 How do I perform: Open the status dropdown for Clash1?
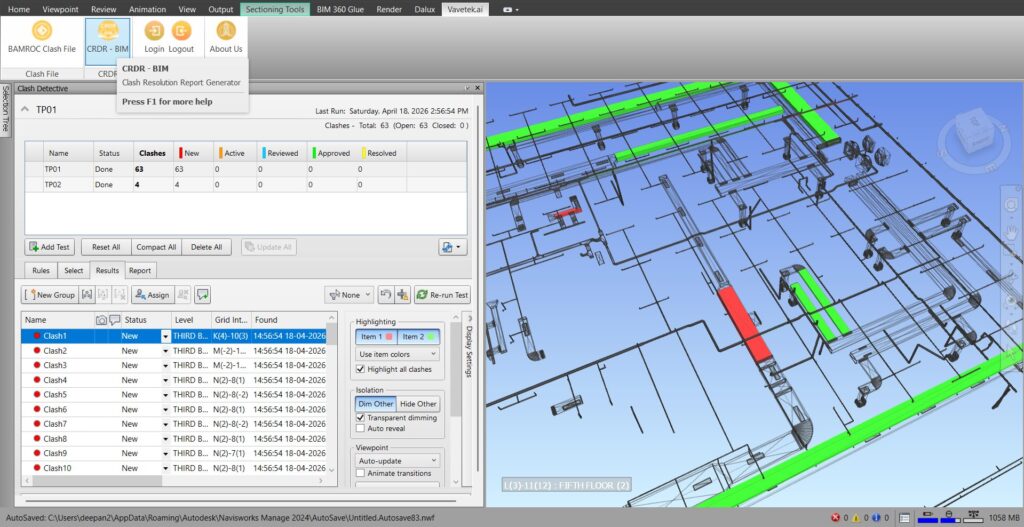[165, 336]
